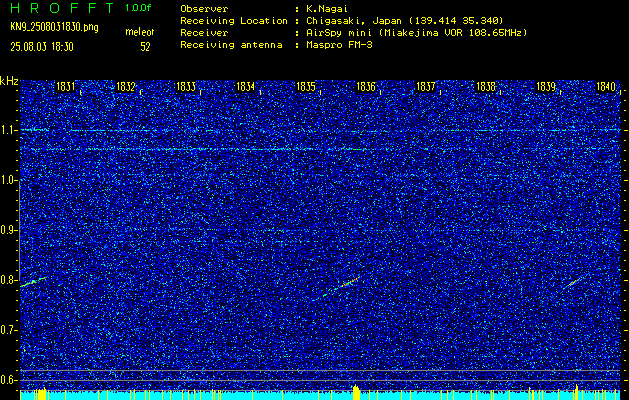Screen dimensions: 629x400
Task: Click the 'meteor' label above the count
Action: coord(140,32)
